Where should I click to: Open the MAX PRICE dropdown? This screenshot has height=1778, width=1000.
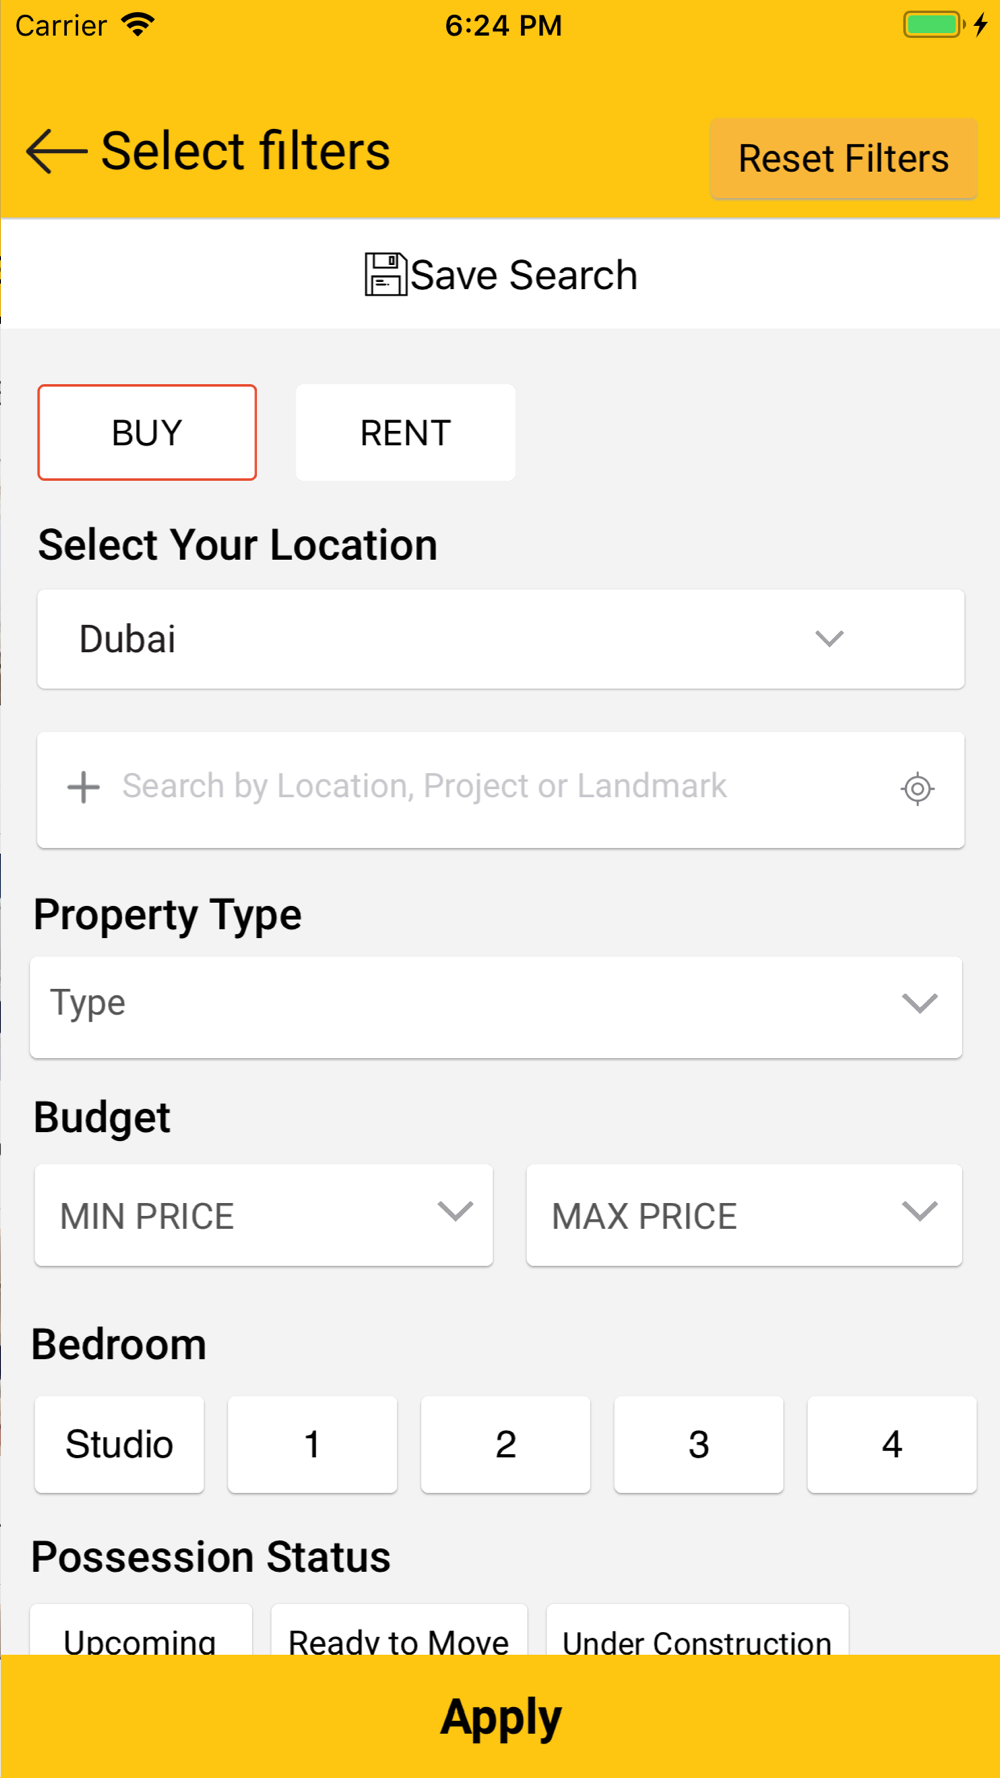coord(744,1215)
